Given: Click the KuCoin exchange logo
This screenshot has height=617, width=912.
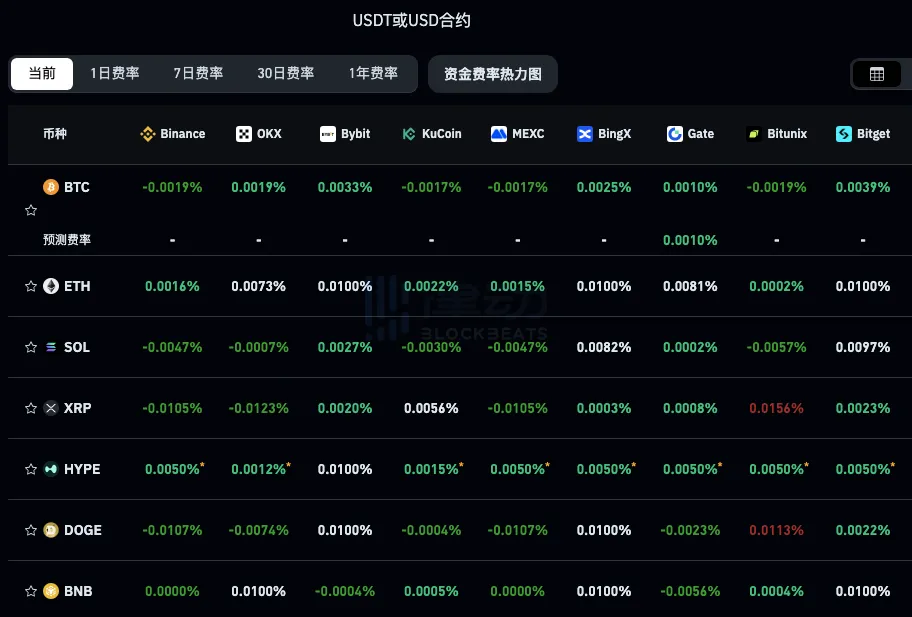Looking at the screenshot, I should 409,134.
